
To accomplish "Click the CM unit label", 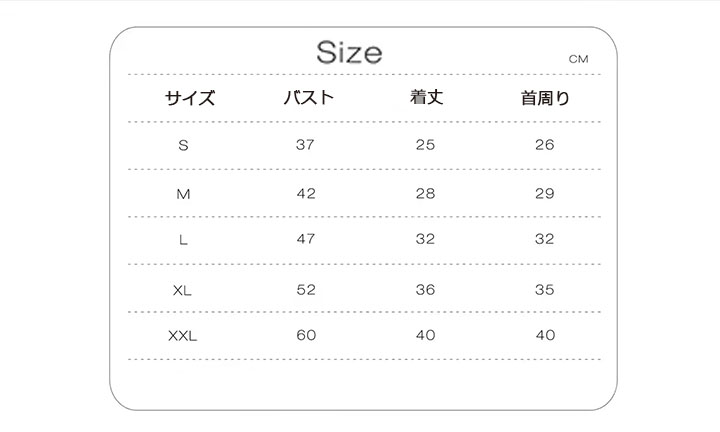I will [578, 59].
